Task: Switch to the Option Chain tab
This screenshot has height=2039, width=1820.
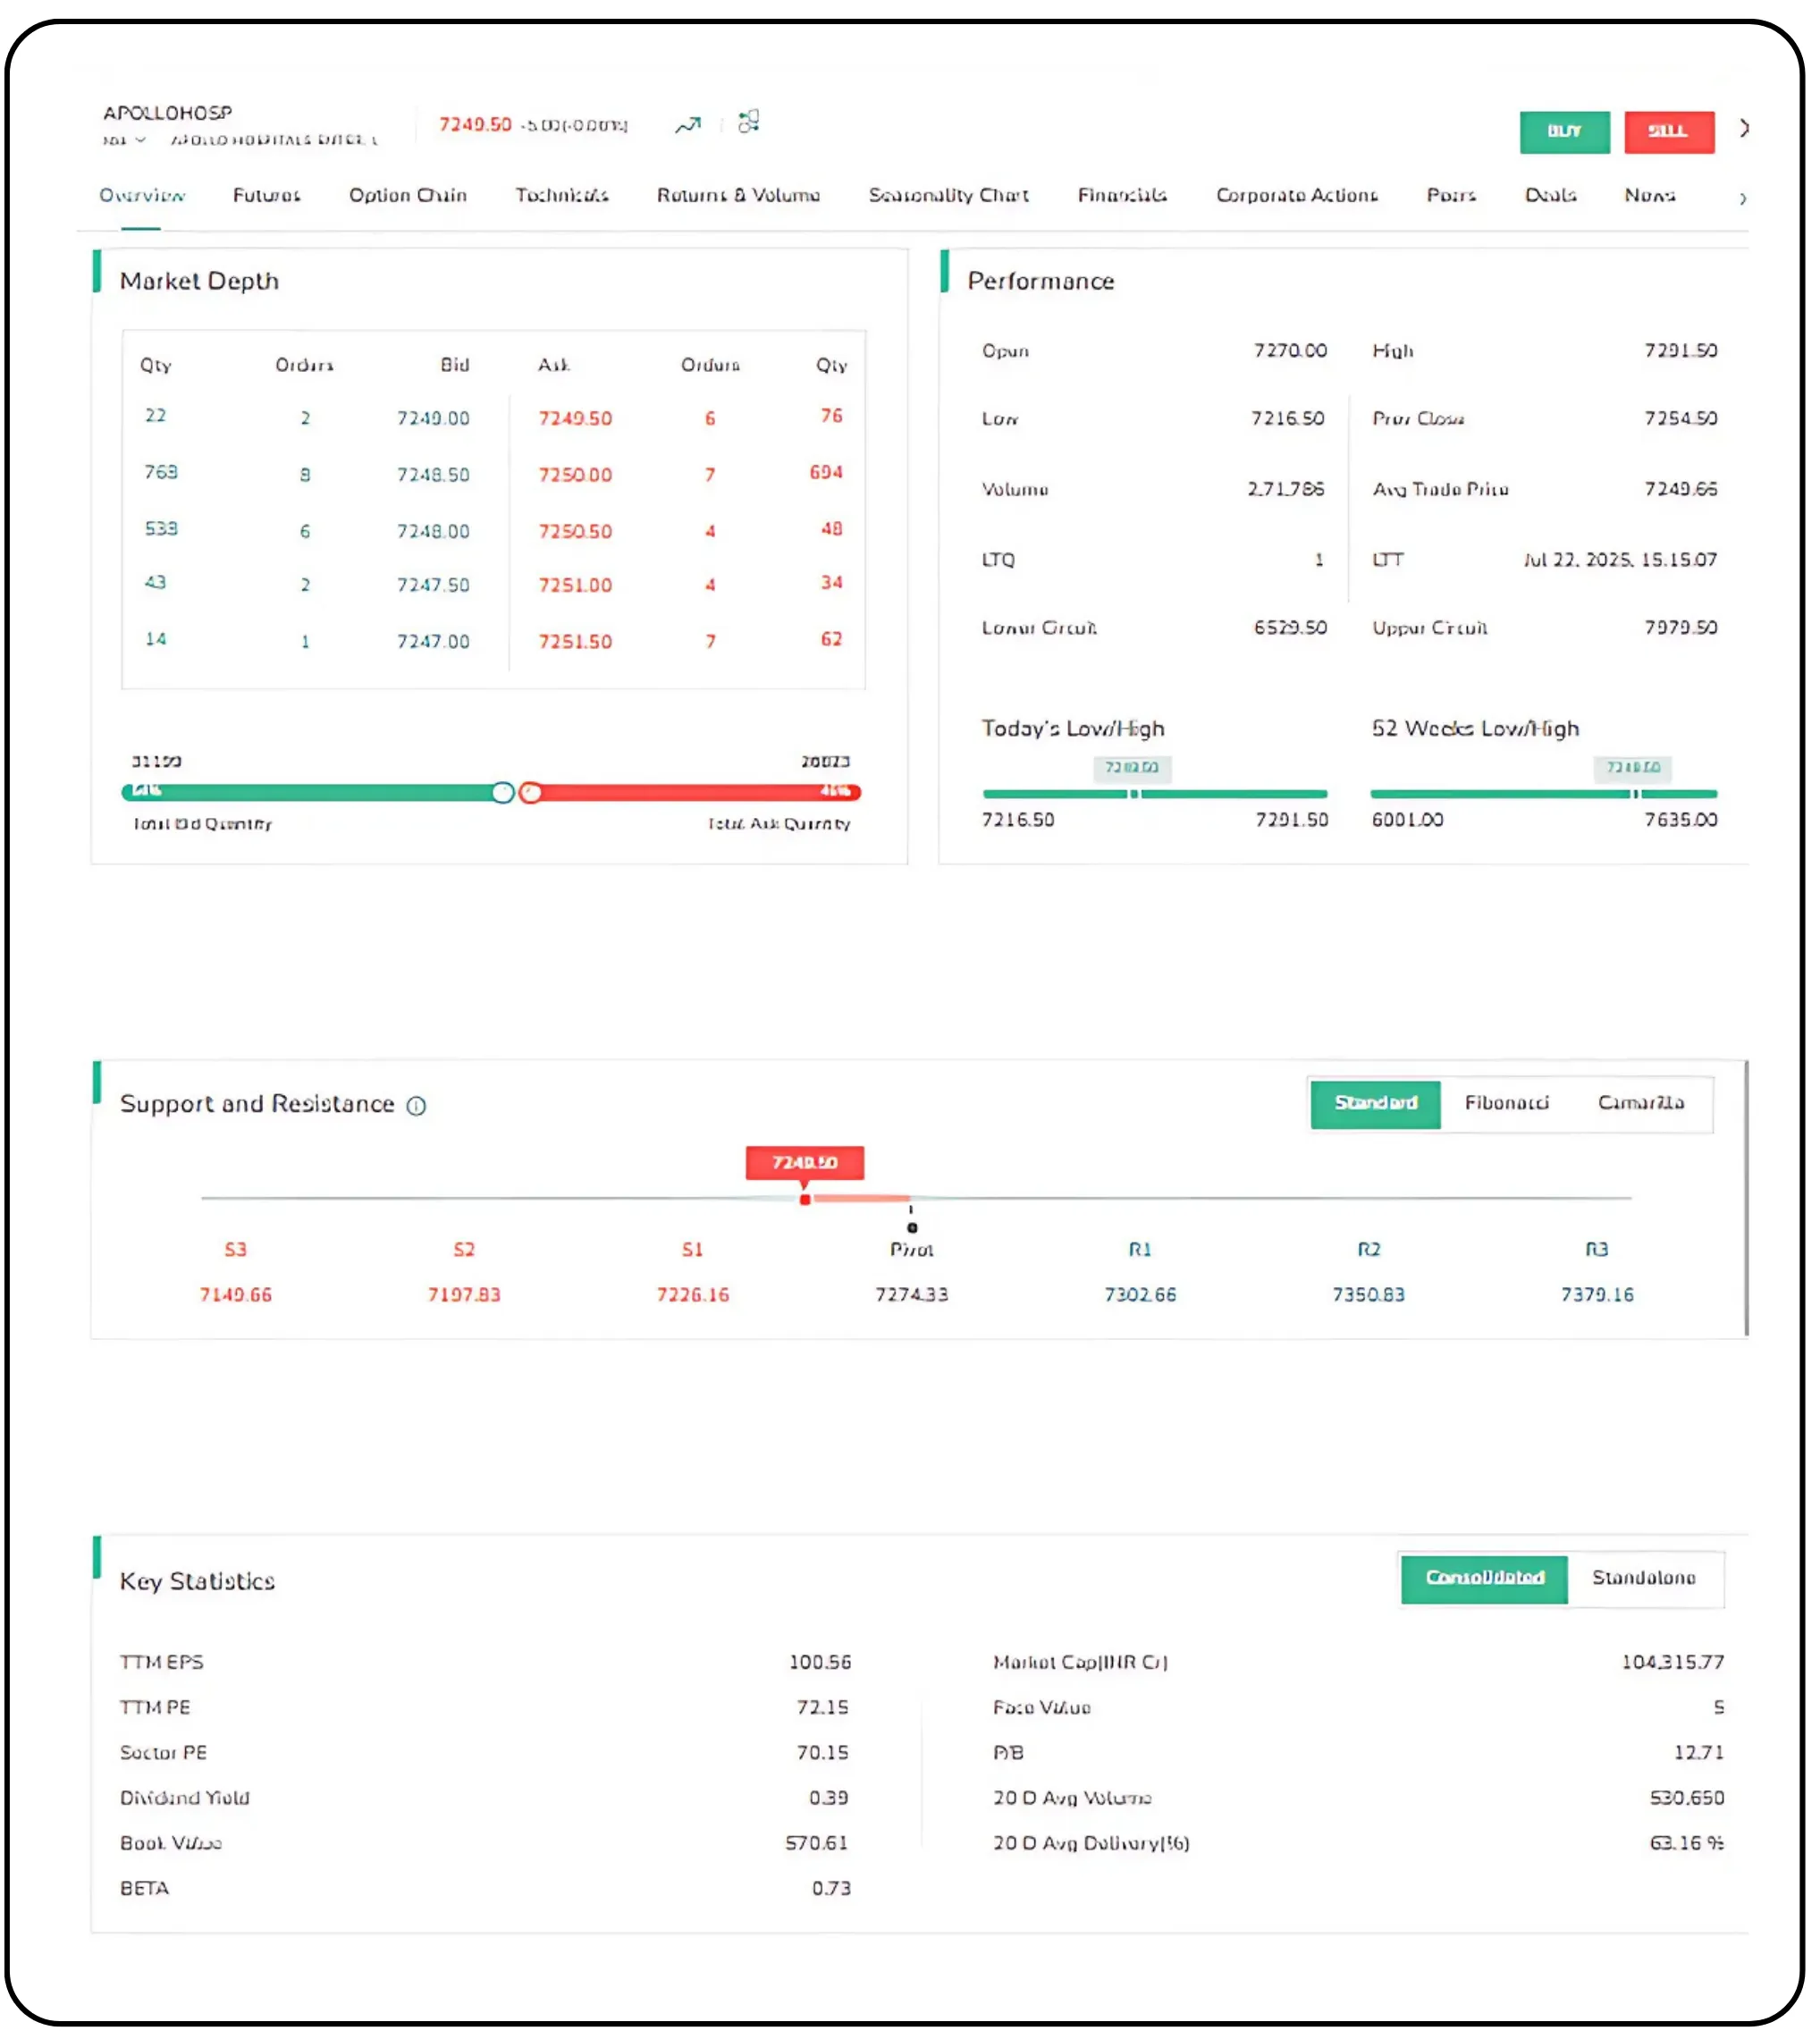Action: coord(408,196)
